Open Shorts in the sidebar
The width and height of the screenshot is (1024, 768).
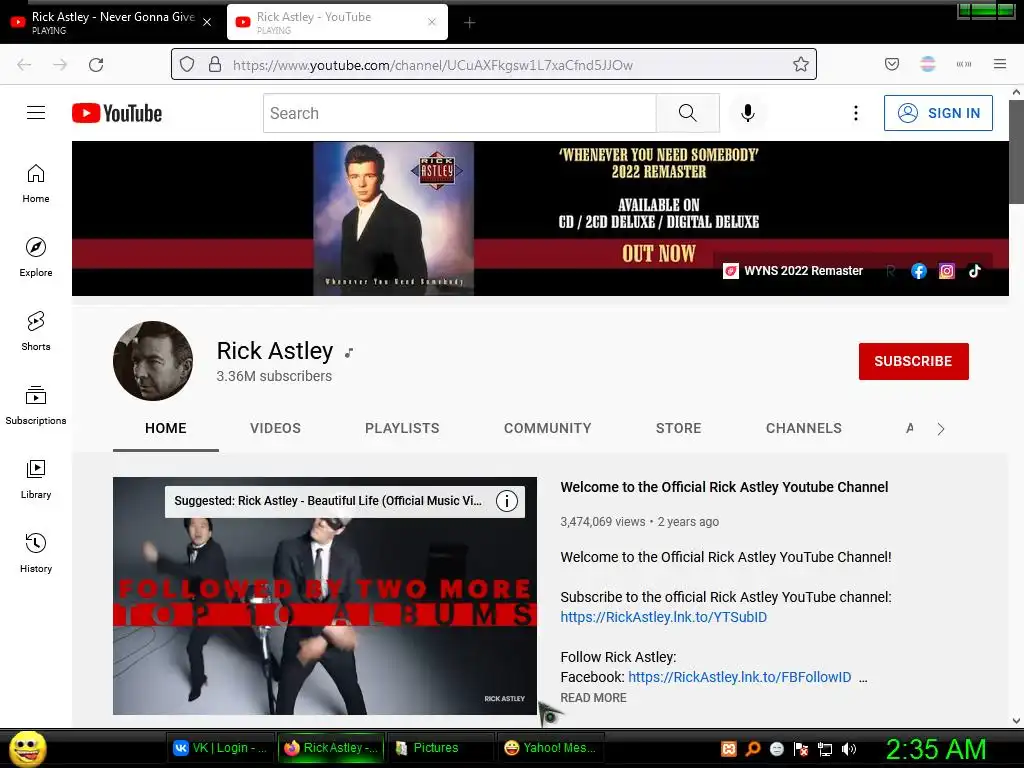click(36, 331)
